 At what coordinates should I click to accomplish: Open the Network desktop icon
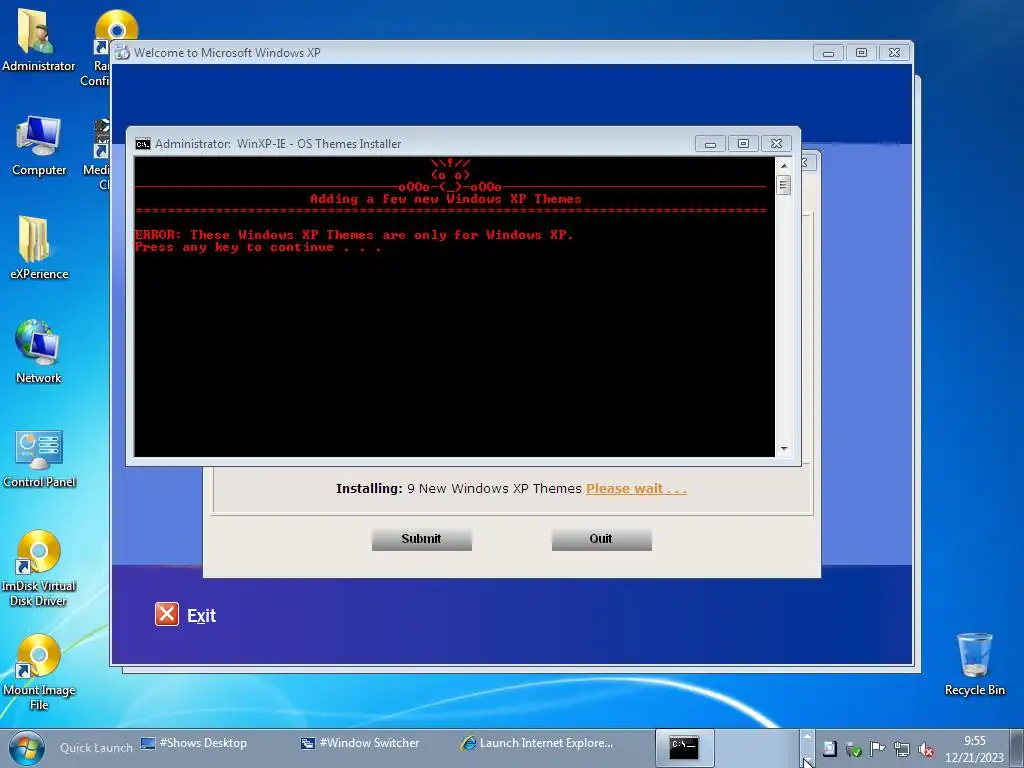tap(38, 351)
